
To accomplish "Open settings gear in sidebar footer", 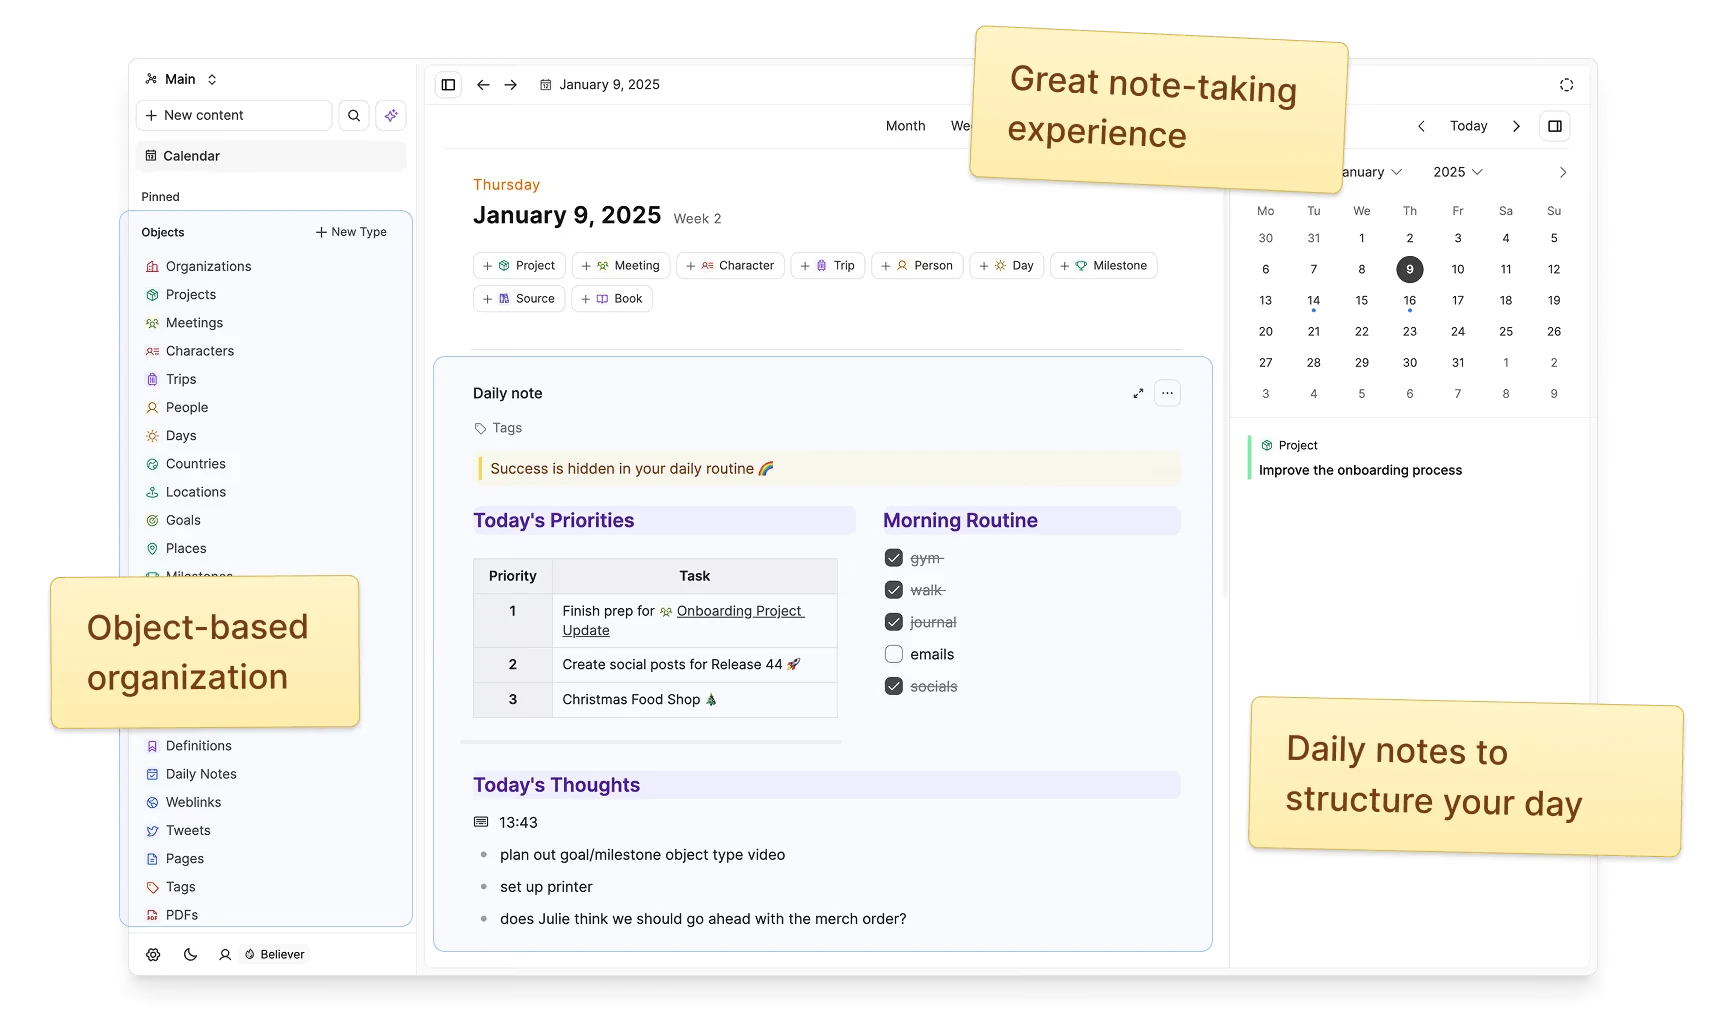I will 153,954.
